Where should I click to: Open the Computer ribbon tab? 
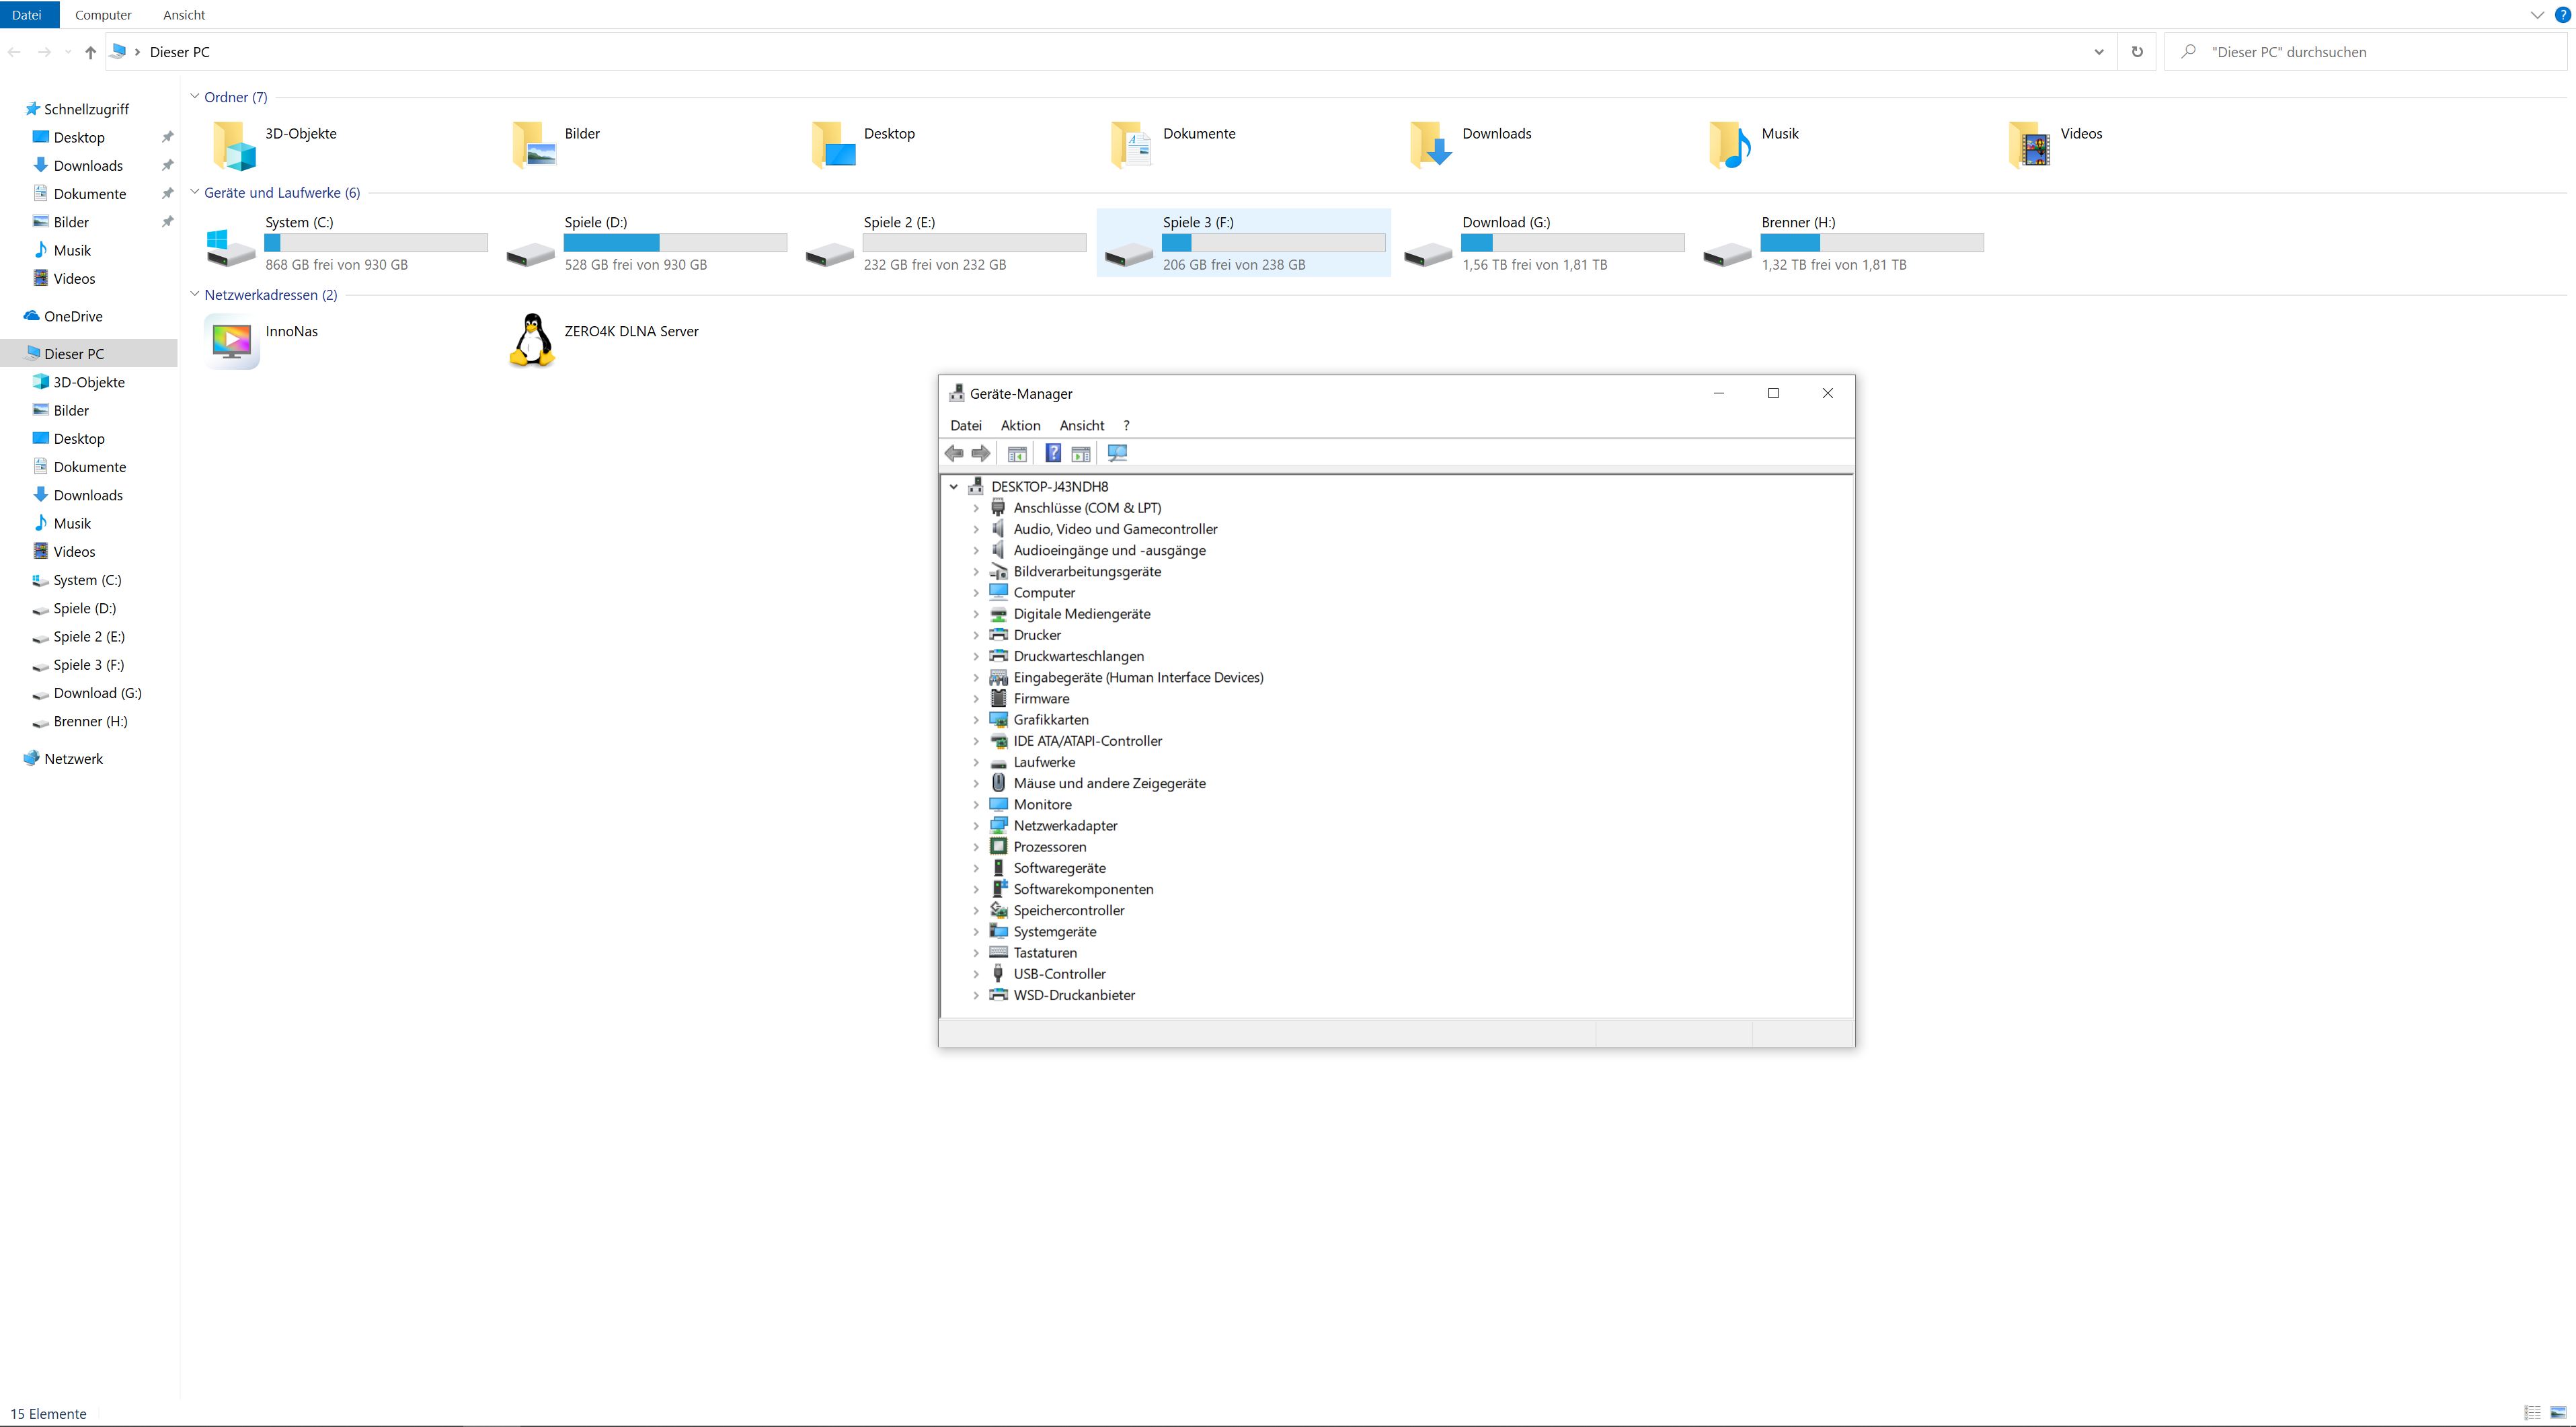[103, 15]
